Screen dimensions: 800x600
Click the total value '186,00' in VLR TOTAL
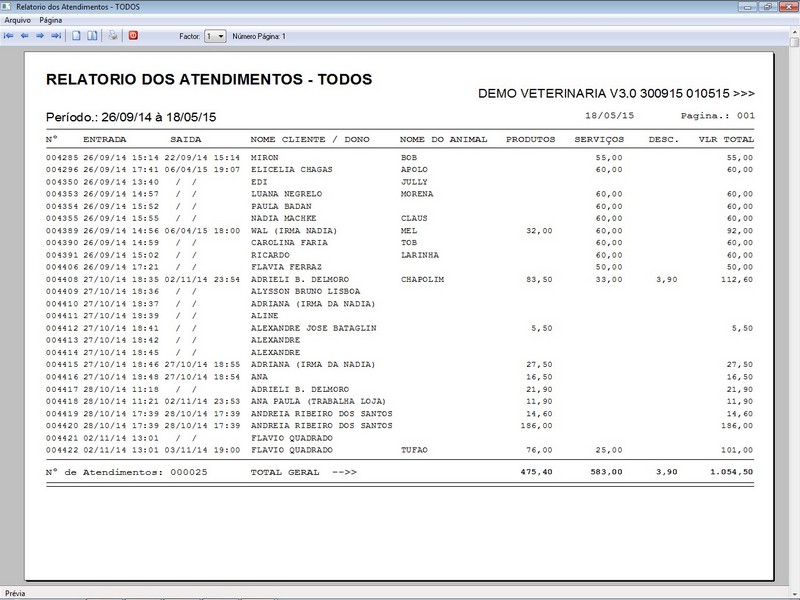point(737,426)
